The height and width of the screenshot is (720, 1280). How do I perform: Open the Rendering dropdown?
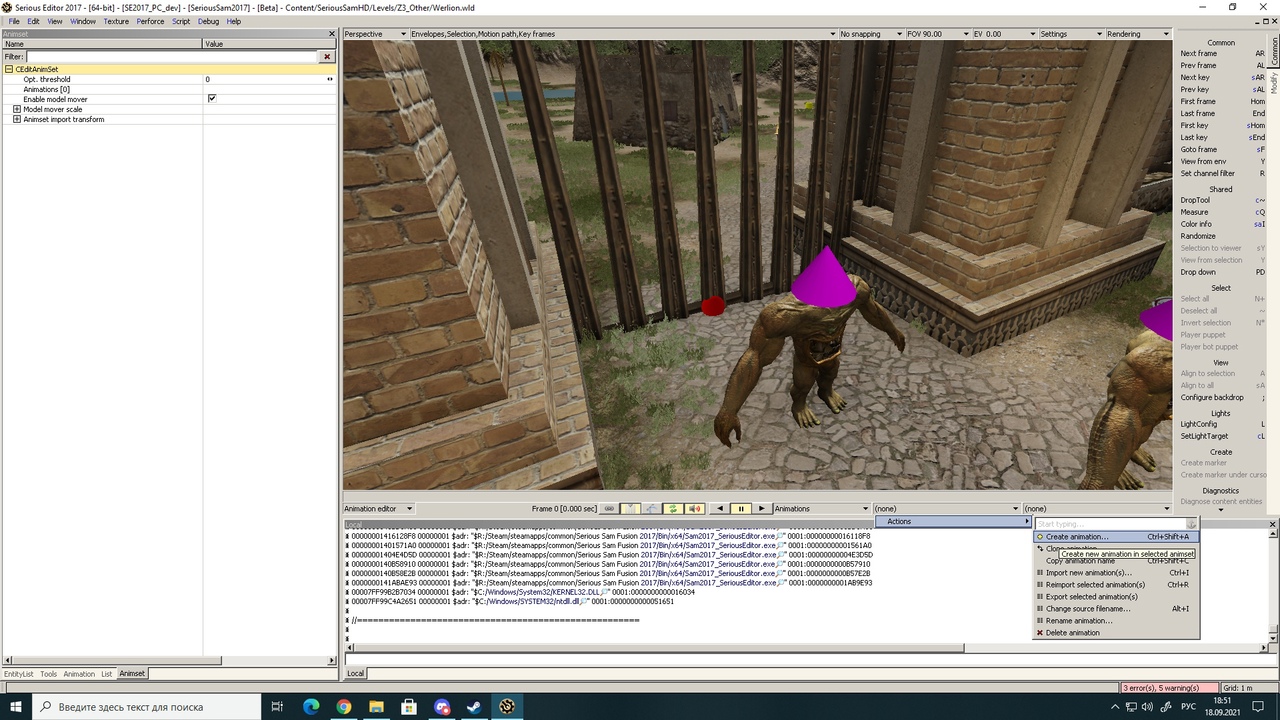click(x=1138, y=34)
